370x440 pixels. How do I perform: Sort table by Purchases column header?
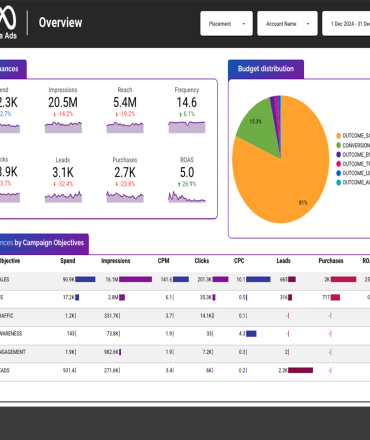pos(331,261)
